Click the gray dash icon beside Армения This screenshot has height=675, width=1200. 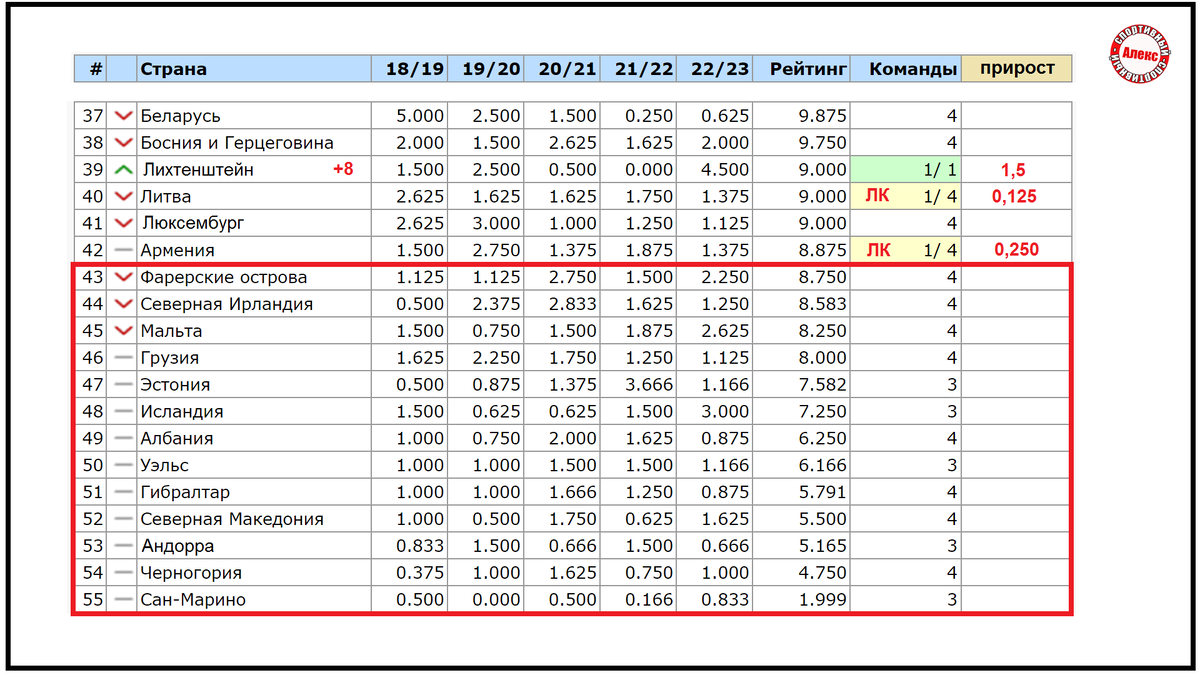pos(124,250)
